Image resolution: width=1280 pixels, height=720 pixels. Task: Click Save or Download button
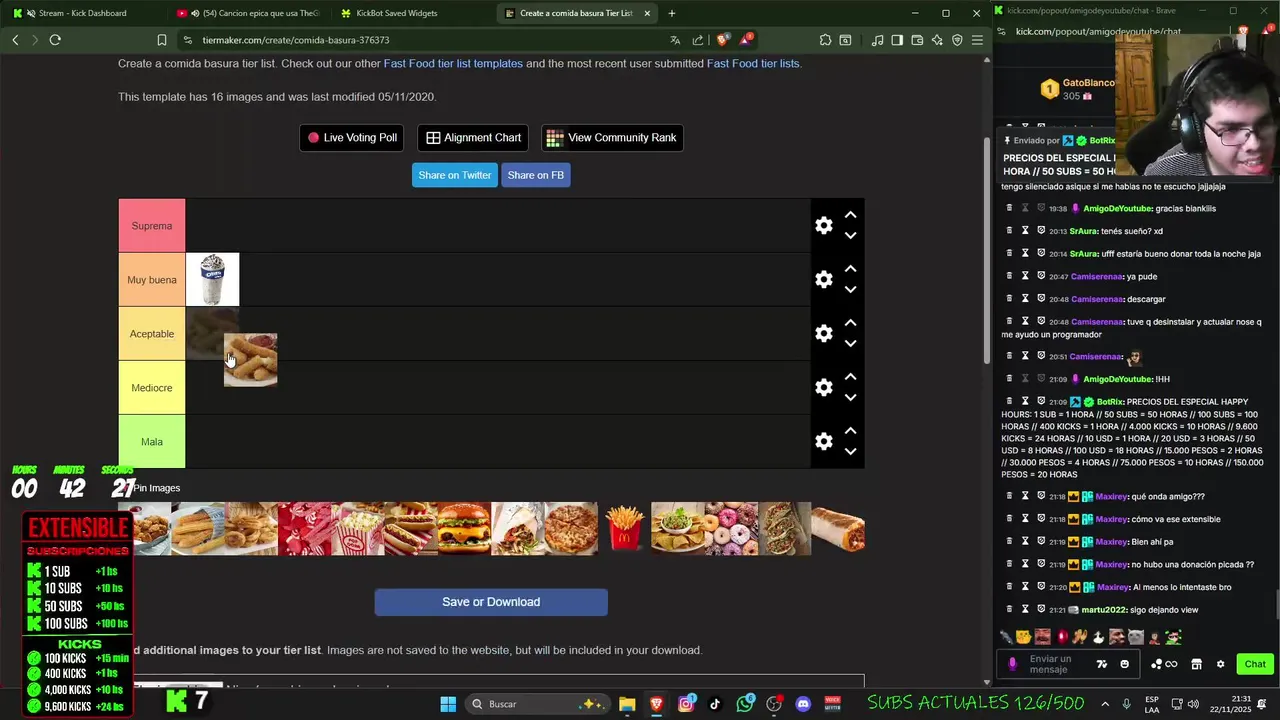491,602
